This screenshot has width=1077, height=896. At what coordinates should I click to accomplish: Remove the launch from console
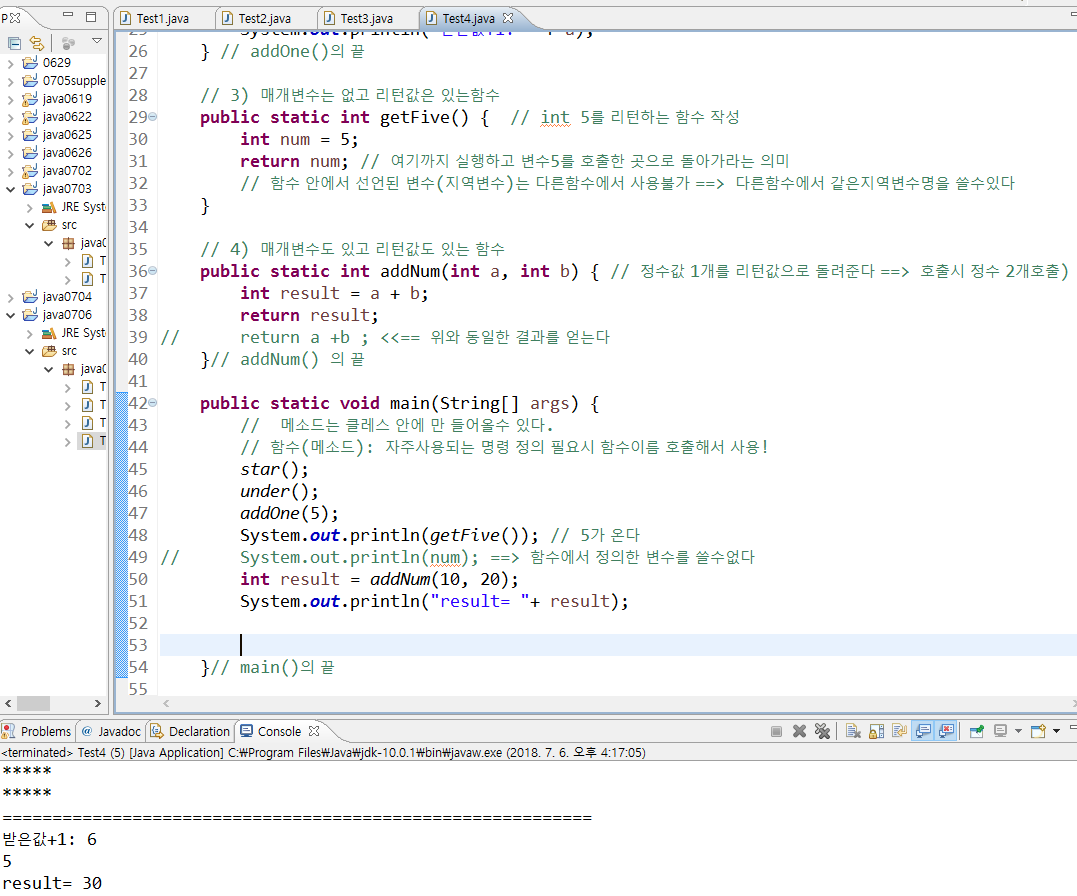[799, 731]
